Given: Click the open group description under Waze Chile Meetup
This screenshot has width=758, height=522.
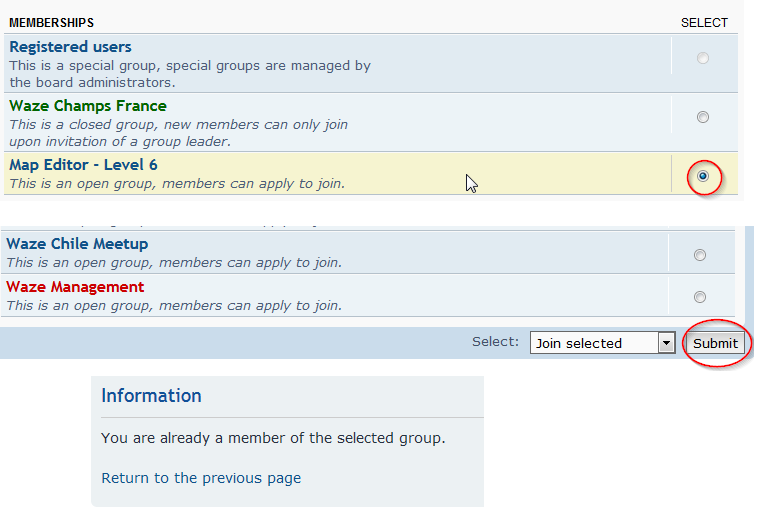Looking at the screenshot, I should tap(174, 262).
